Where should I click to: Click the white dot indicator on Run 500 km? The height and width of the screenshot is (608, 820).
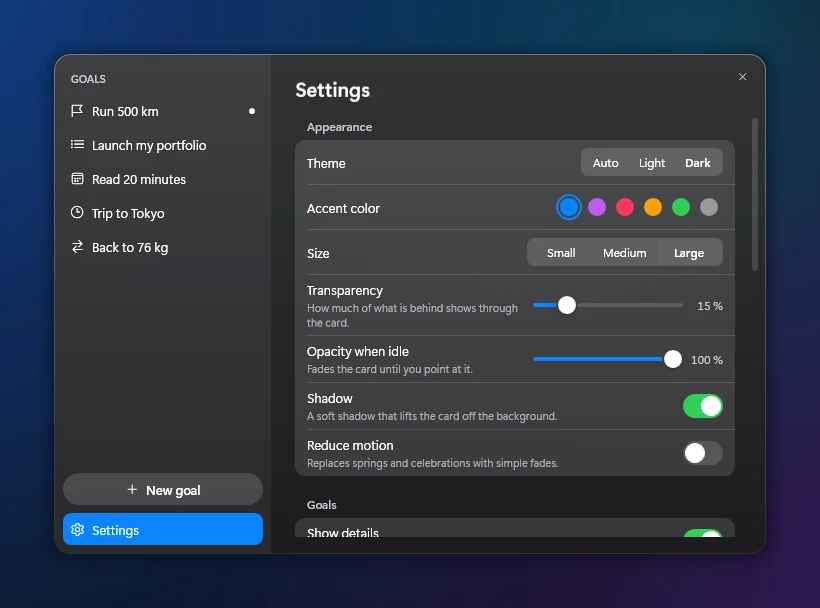(252, 111)
